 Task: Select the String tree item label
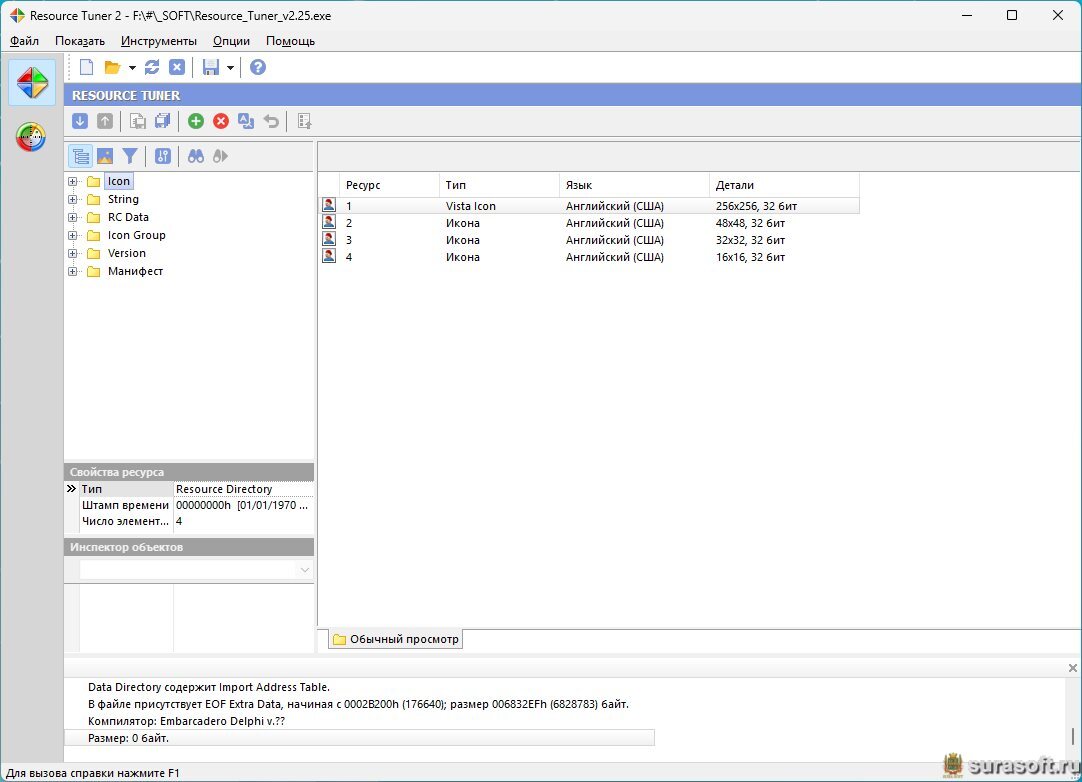(123, 199)
